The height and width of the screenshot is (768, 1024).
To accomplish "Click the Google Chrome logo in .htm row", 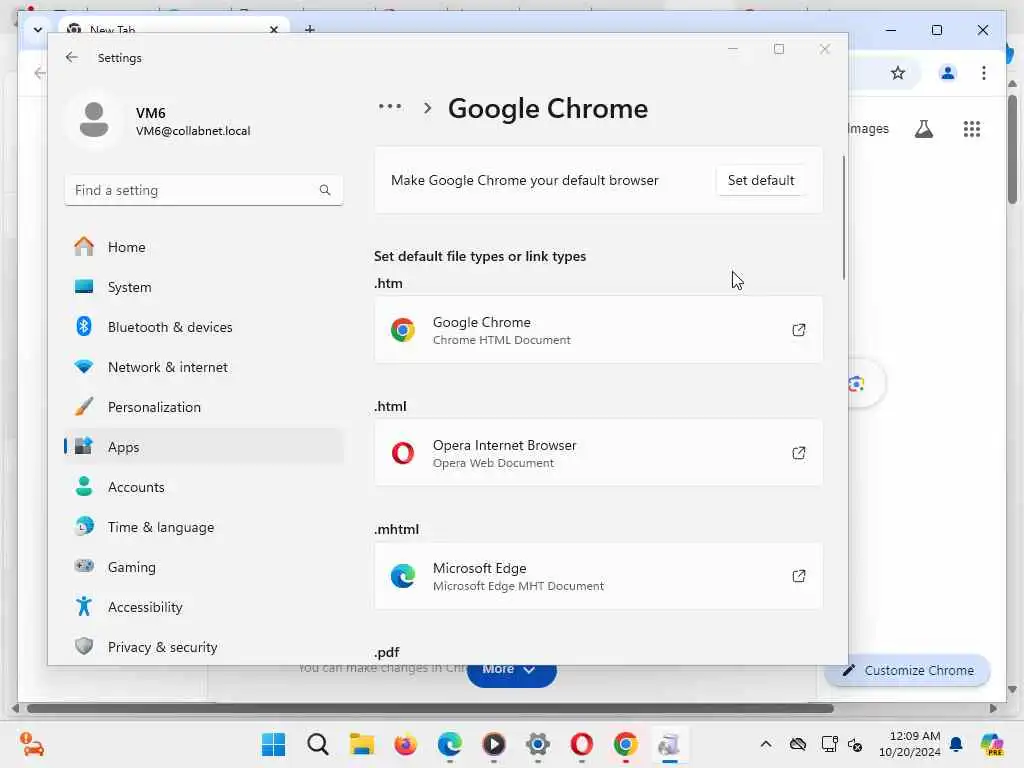I will [403, 330].
